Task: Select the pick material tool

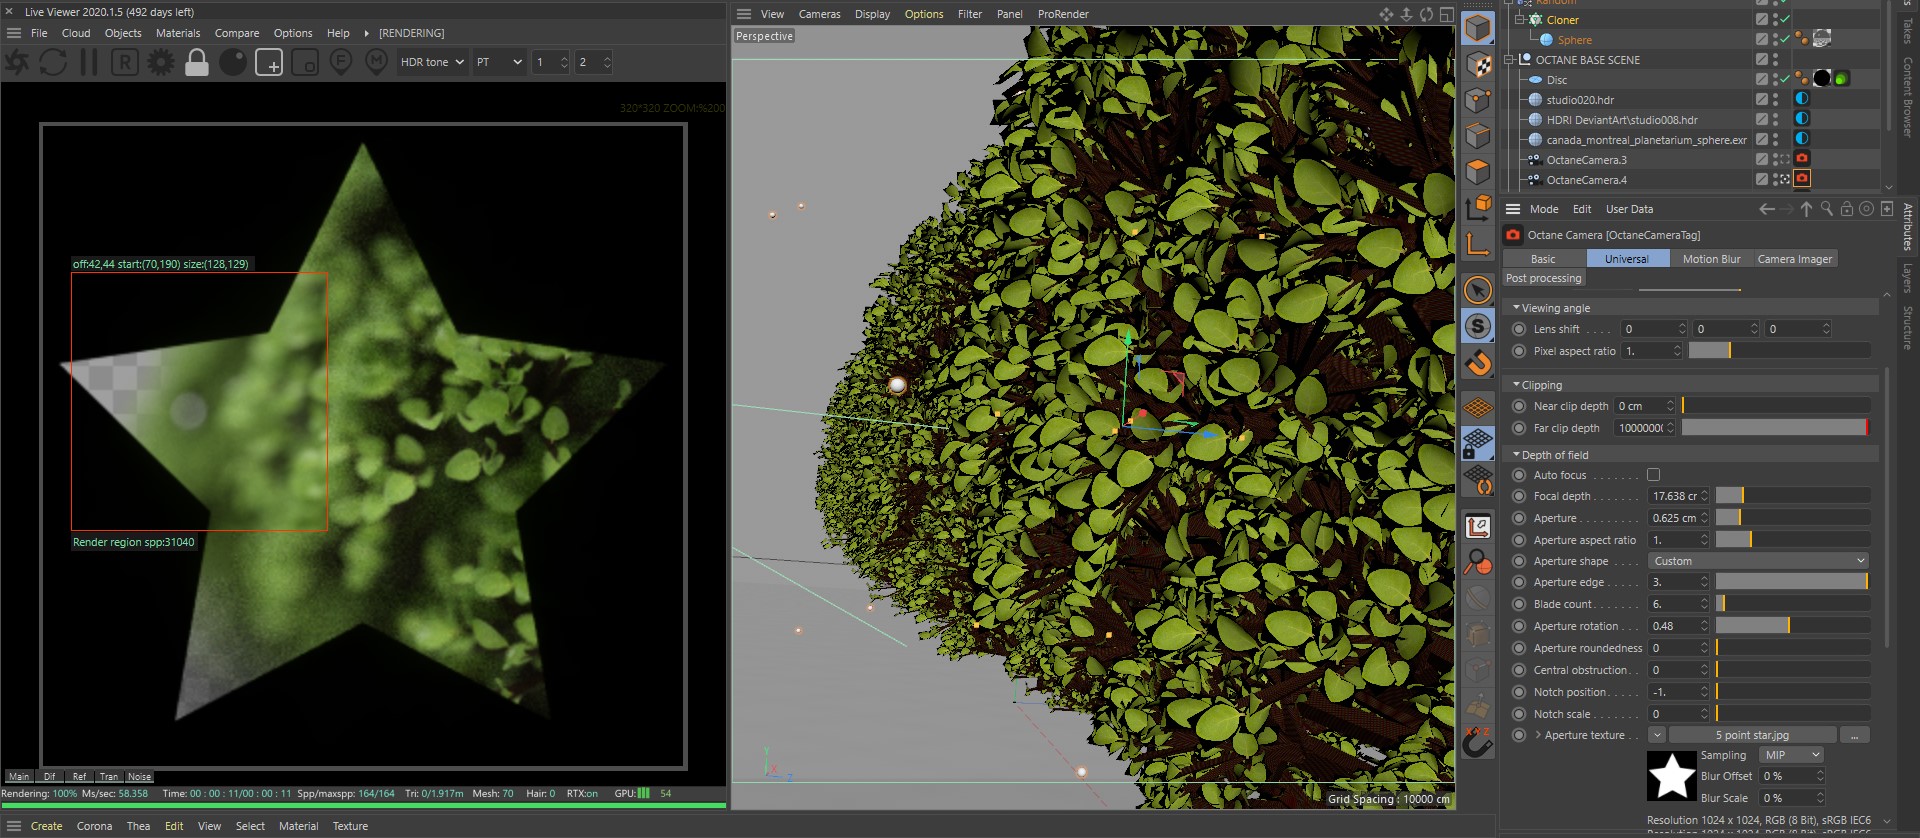Action: (x=376, y=62)
